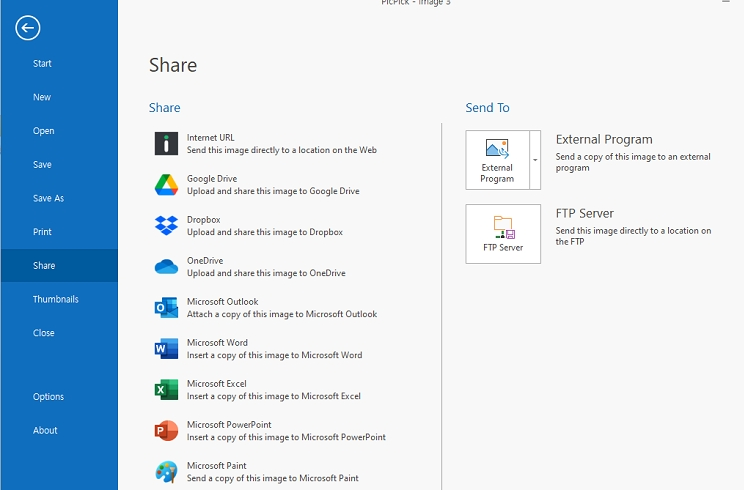
Task: Click the Microsoft Outlook icon
Action: 167,308
